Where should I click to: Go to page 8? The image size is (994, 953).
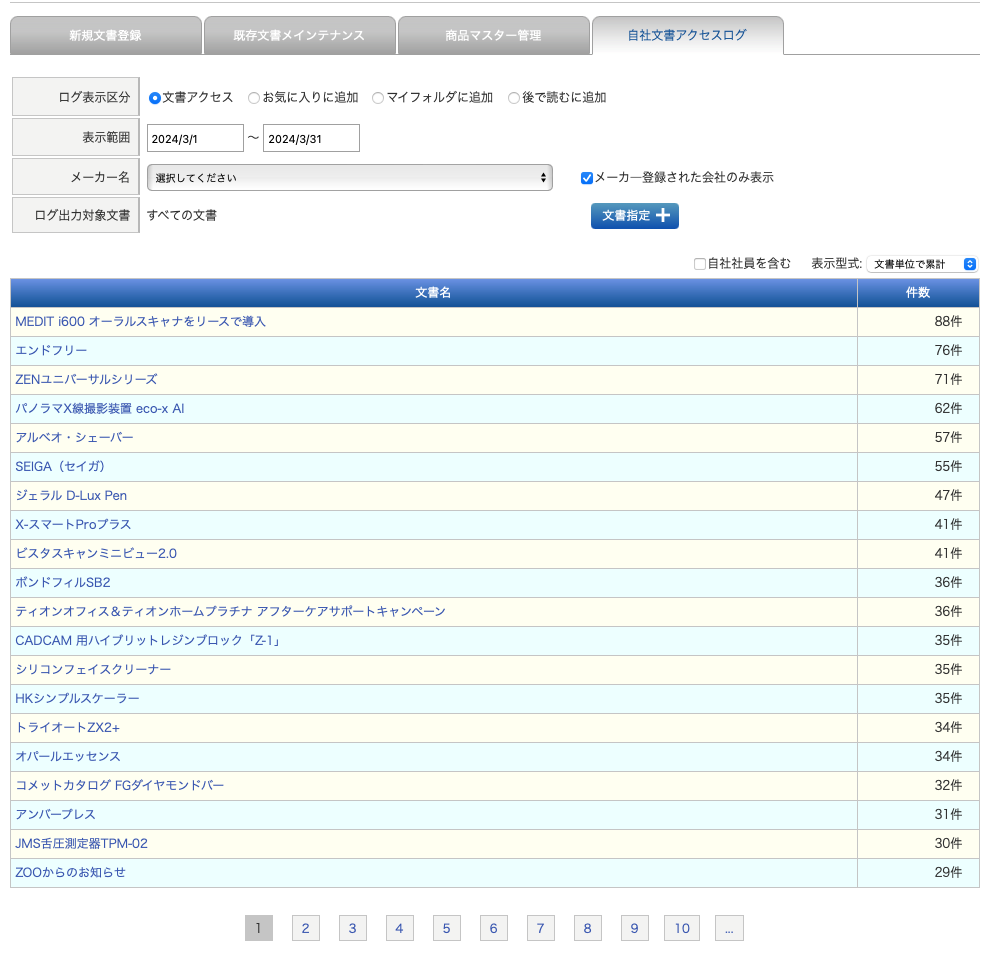(x=587, y=928)
